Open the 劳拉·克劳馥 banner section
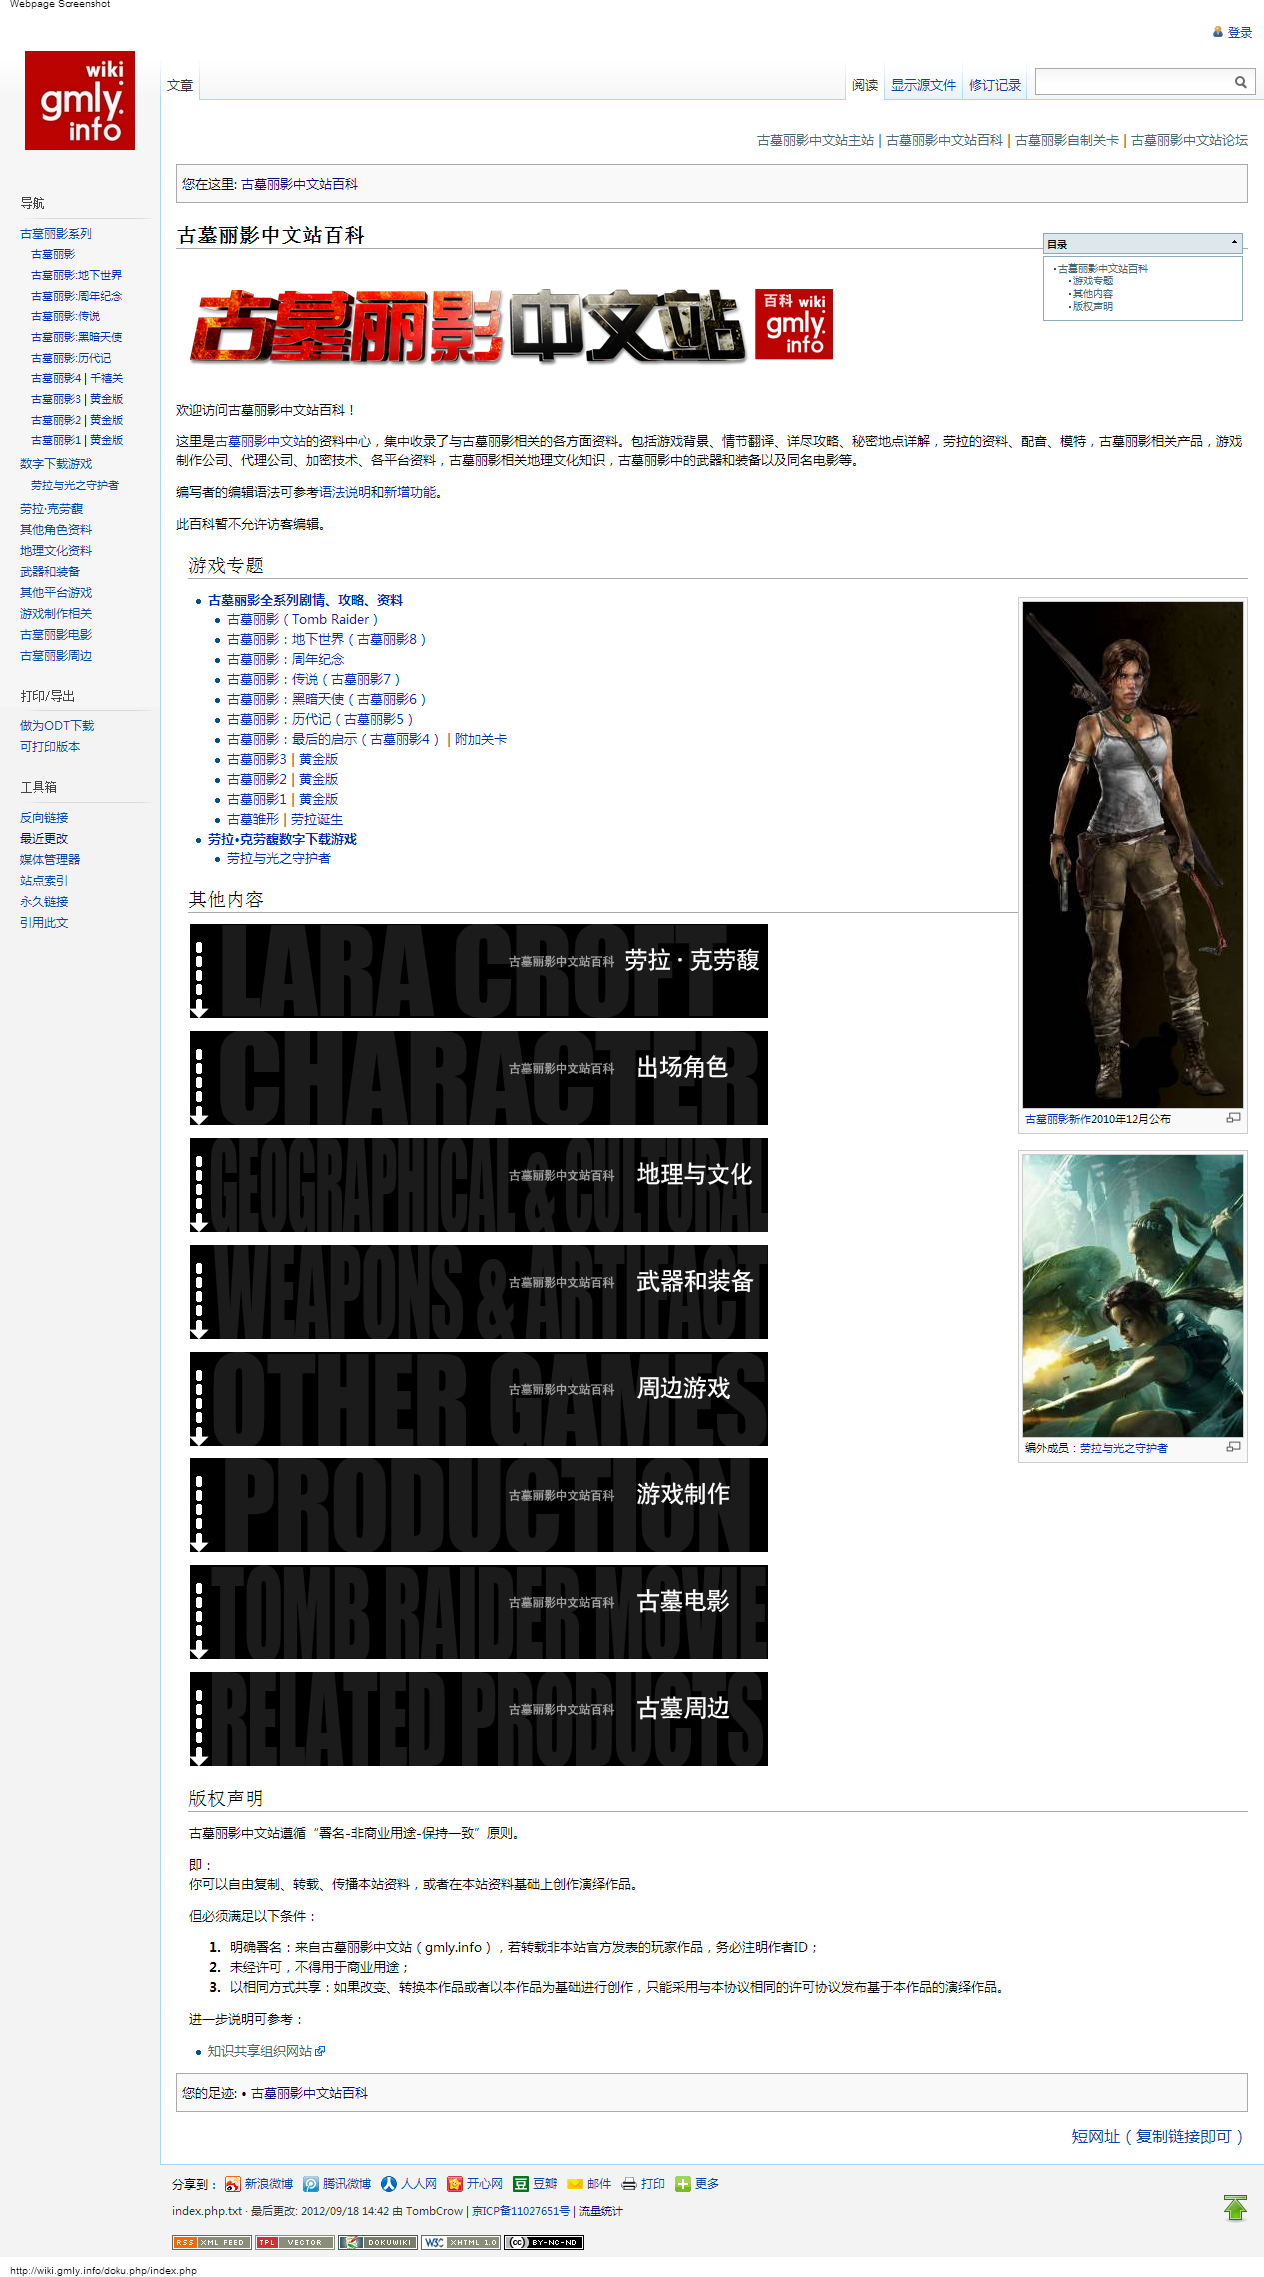1264x2277 pixels. pos(479,971)
